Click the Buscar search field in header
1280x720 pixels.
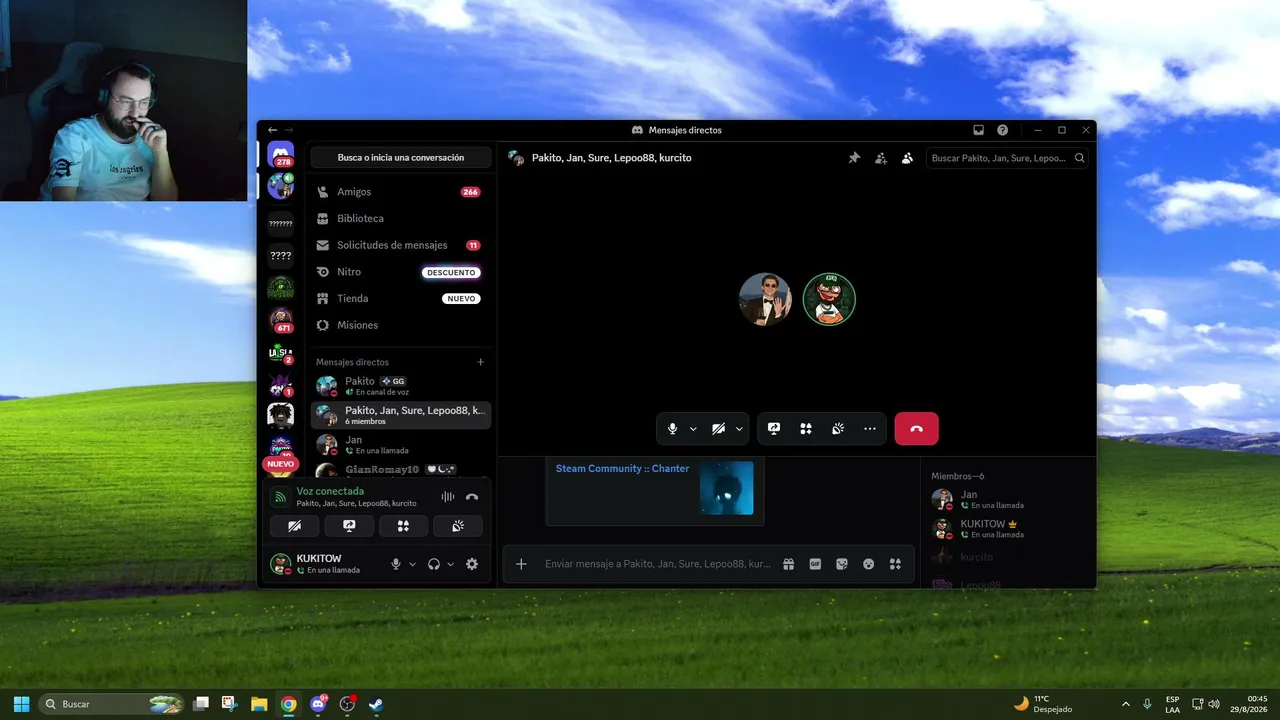[1007, 158]
